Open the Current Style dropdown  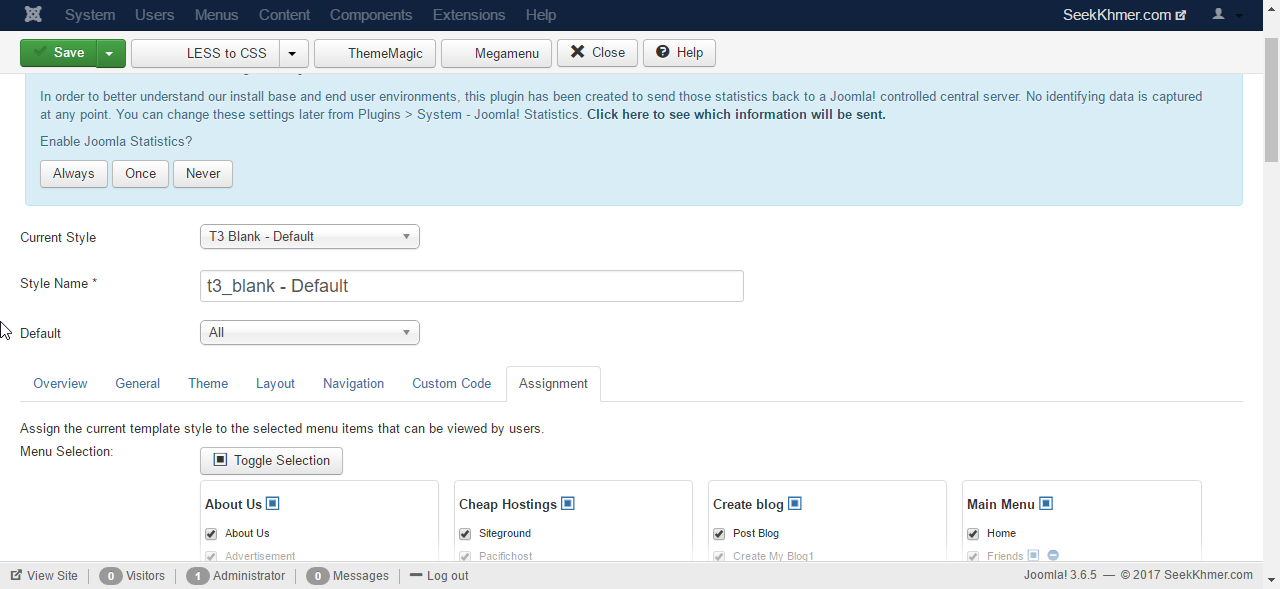click(x=310, y=237)
